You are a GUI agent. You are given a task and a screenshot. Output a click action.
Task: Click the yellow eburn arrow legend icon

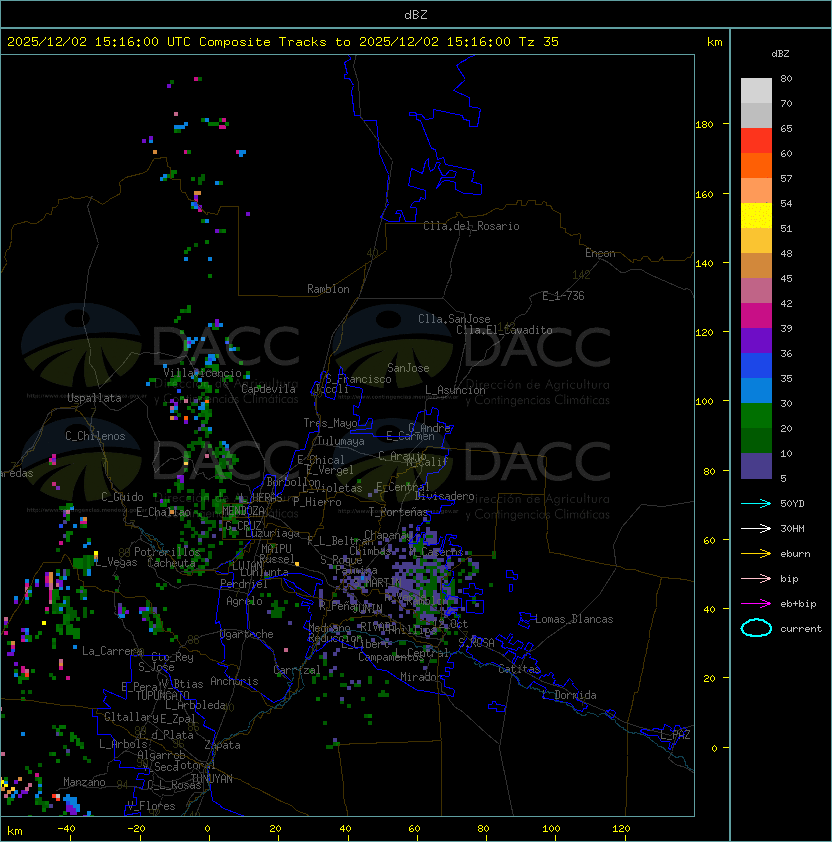[756, 554]
